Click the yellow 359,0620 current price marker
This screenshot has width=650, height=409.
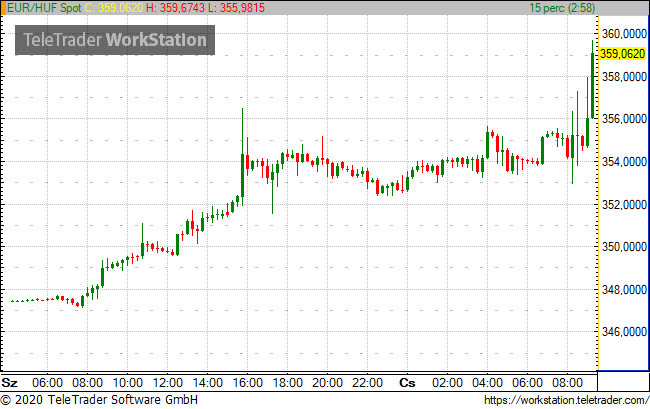(622, 53)
